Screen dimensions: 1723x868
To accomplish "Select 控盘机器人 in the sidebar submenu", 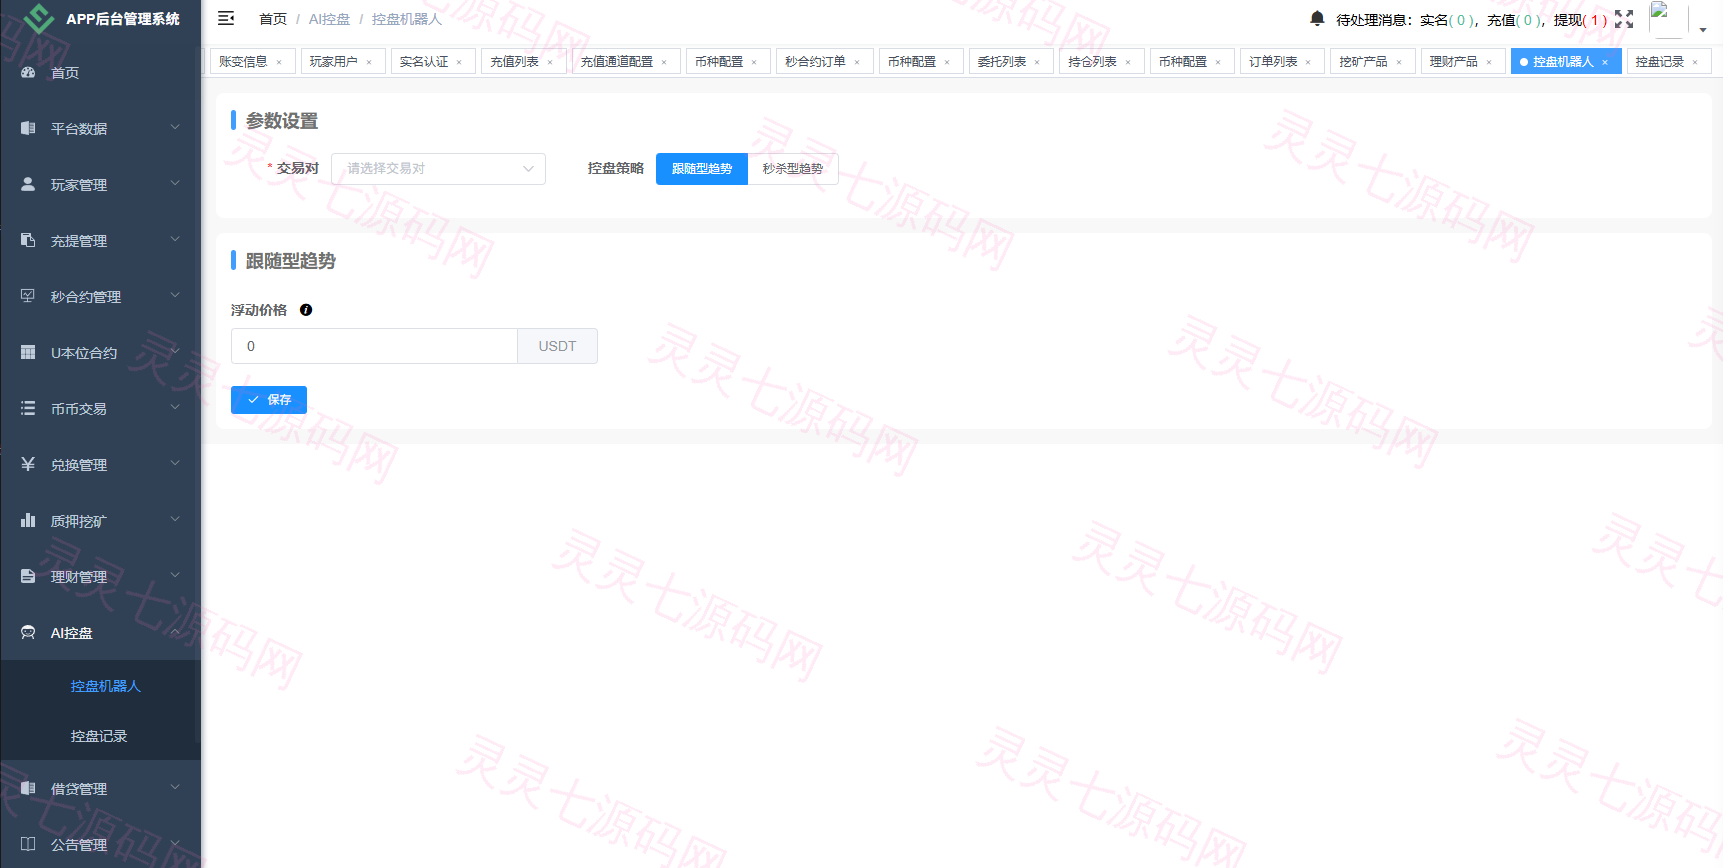I will [x=105, y=686].
